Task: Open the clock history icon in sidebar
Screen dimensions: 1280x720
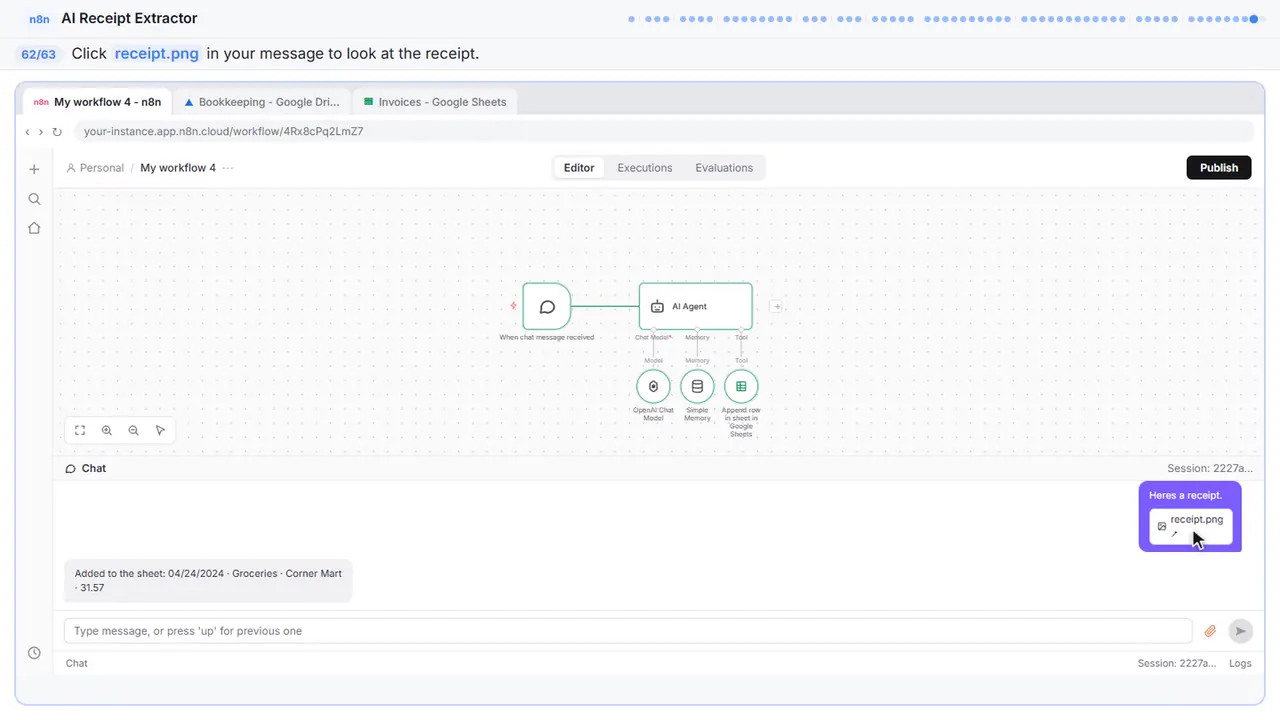Action: click(x=34, y=653)
